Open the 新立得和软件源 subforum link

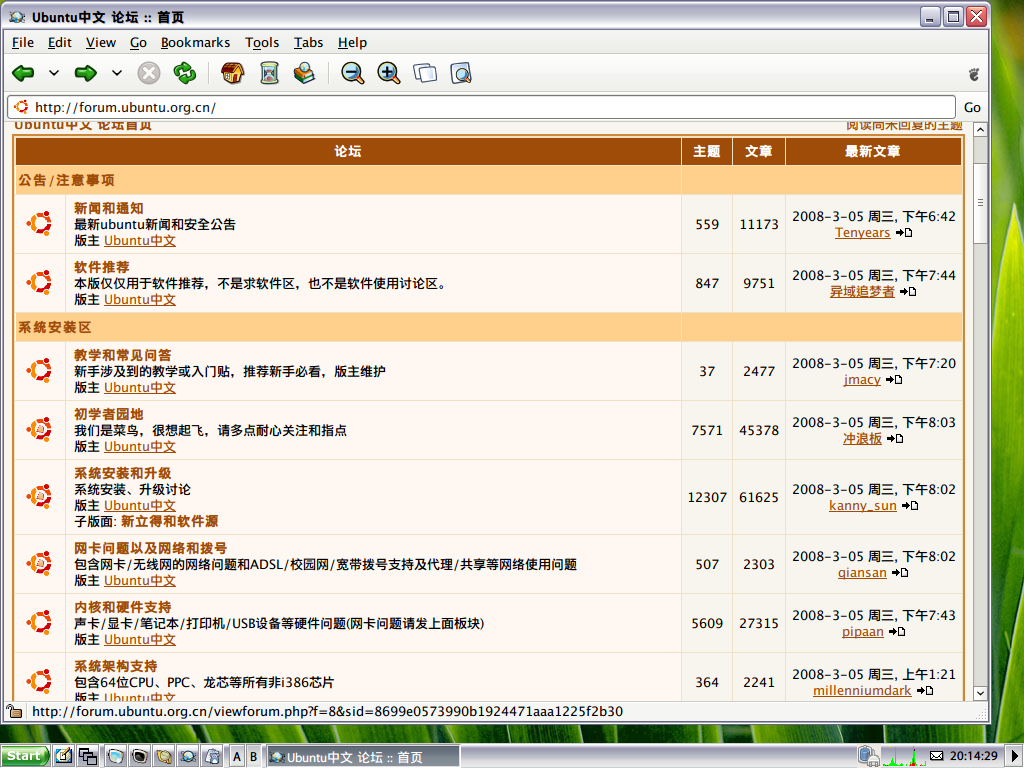point(169,521)
